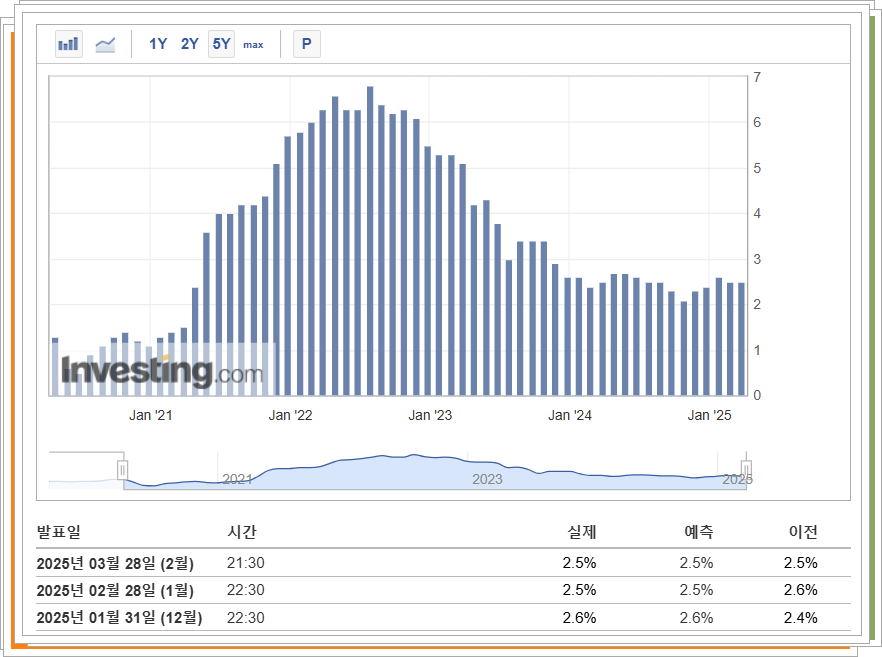Click the 이전 column header

pyautogui.click(x=803, y=532)
